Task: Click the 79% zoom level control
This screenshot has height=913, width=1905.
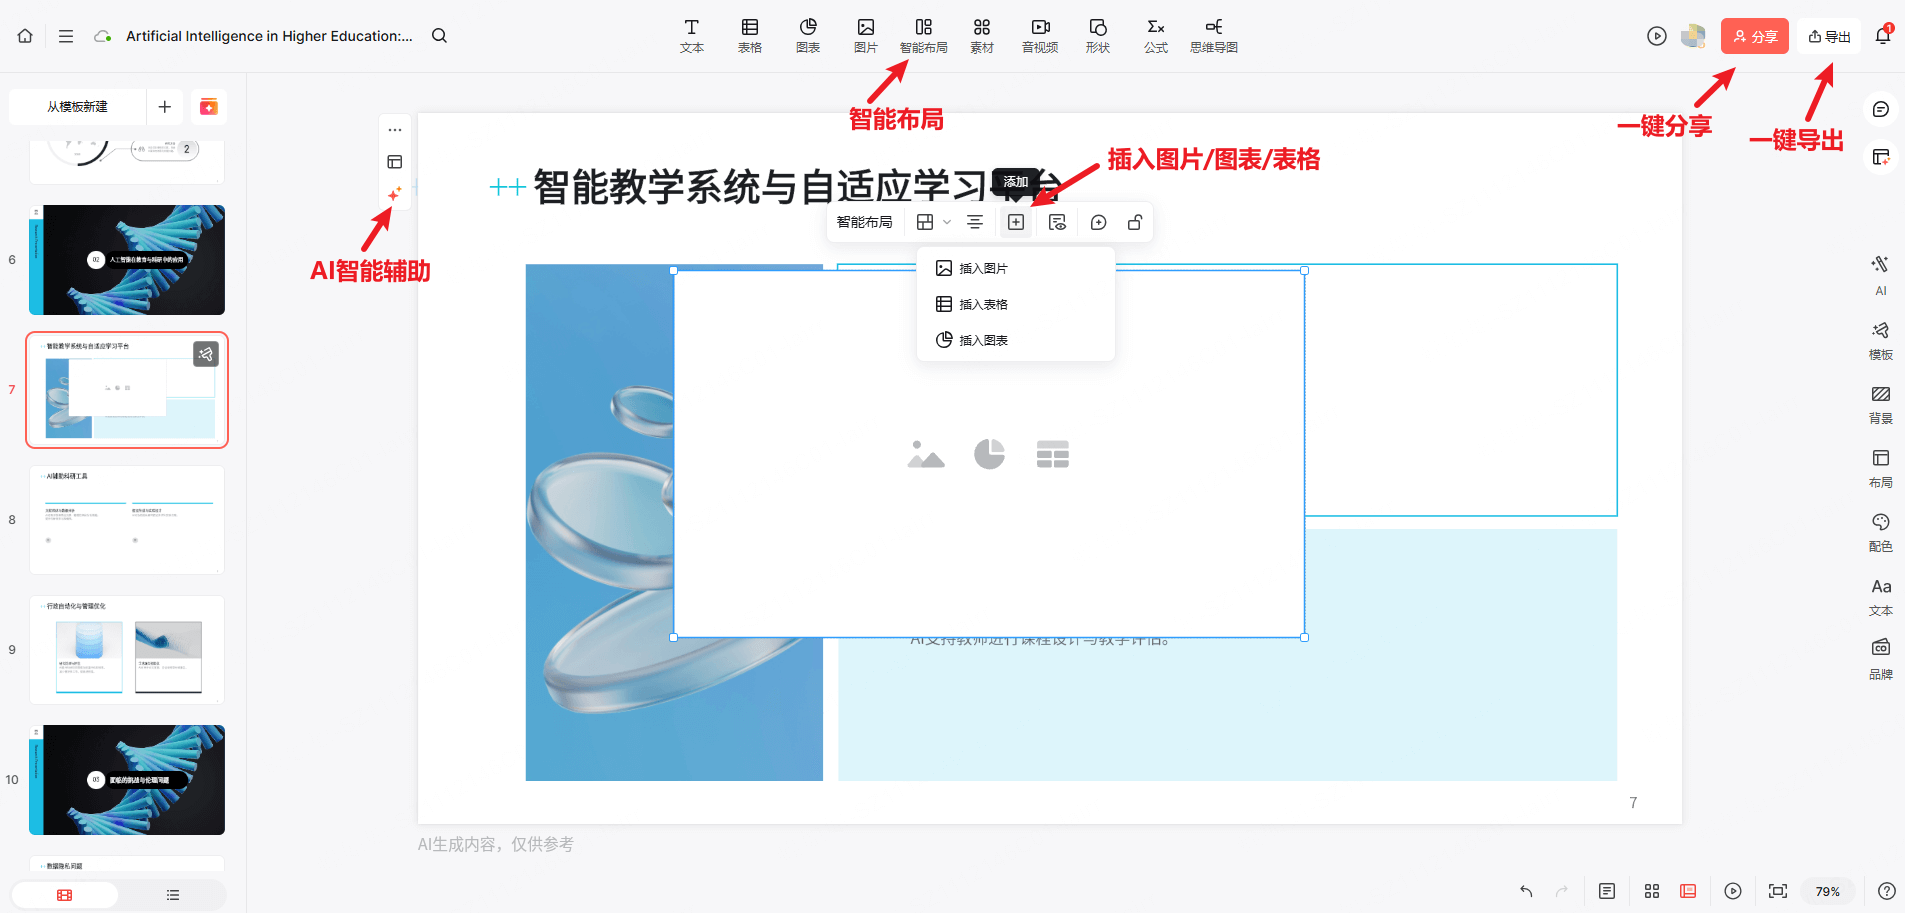Action: pyautogui.click(x=1828, y=890)
